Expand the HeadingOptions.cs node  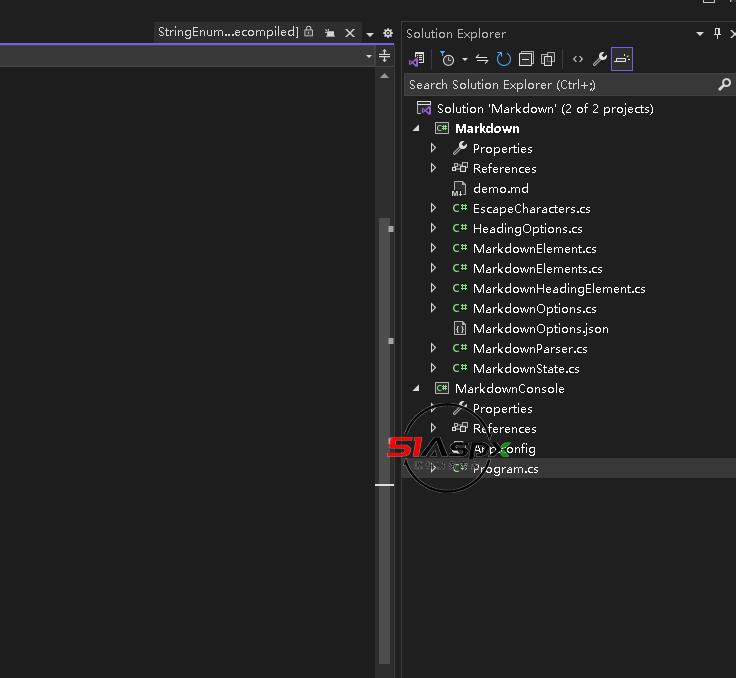(x=433, y=228)
